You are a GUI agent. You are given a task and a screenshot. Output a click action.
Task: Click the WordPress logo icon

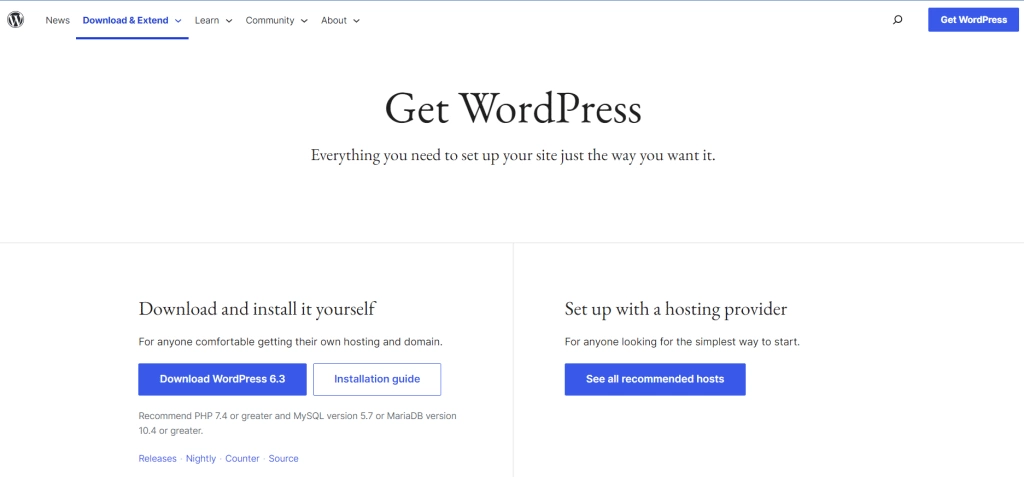15,20
